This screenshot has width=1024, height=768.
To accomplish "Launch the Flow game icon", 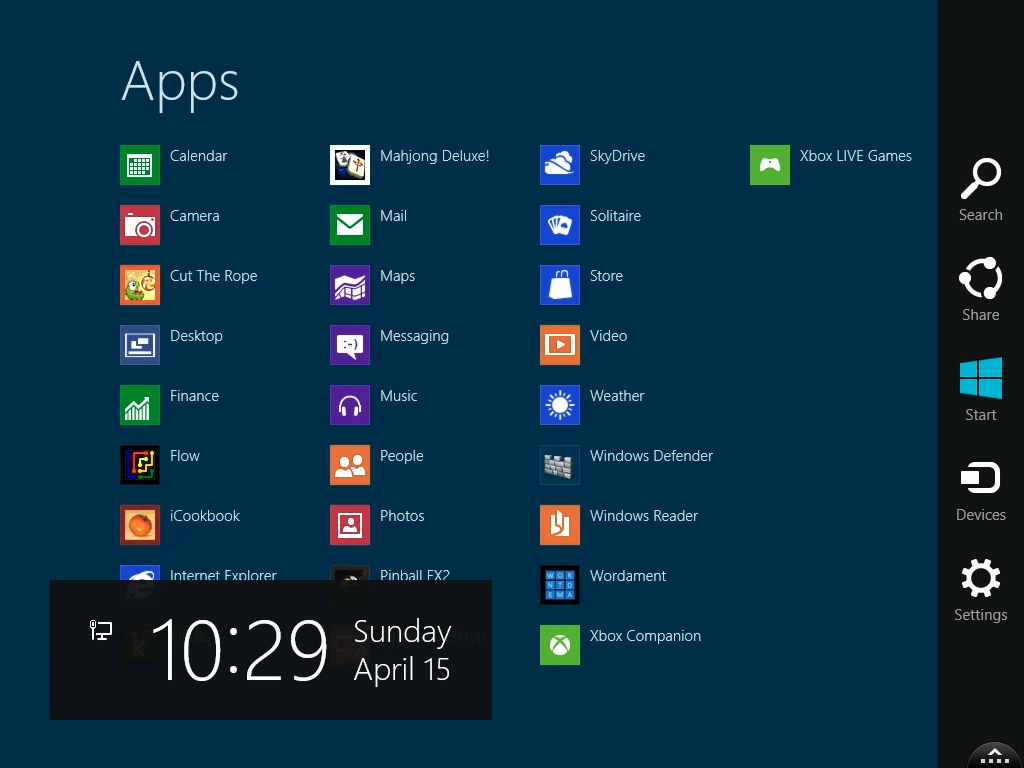I will click(140, 465).
